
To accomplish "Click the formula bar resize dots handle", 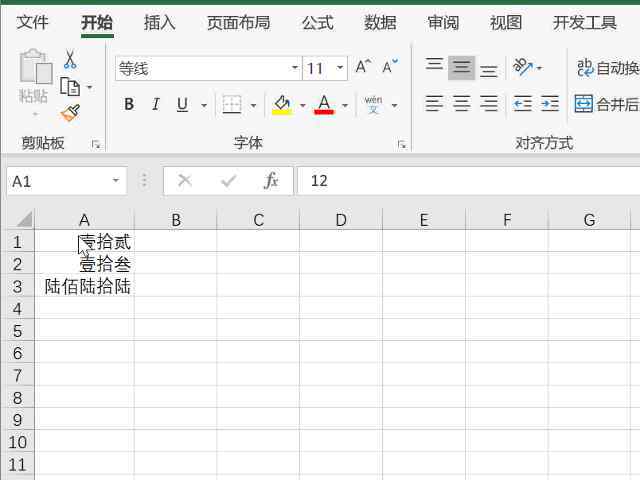I will [x=144, y=180].
